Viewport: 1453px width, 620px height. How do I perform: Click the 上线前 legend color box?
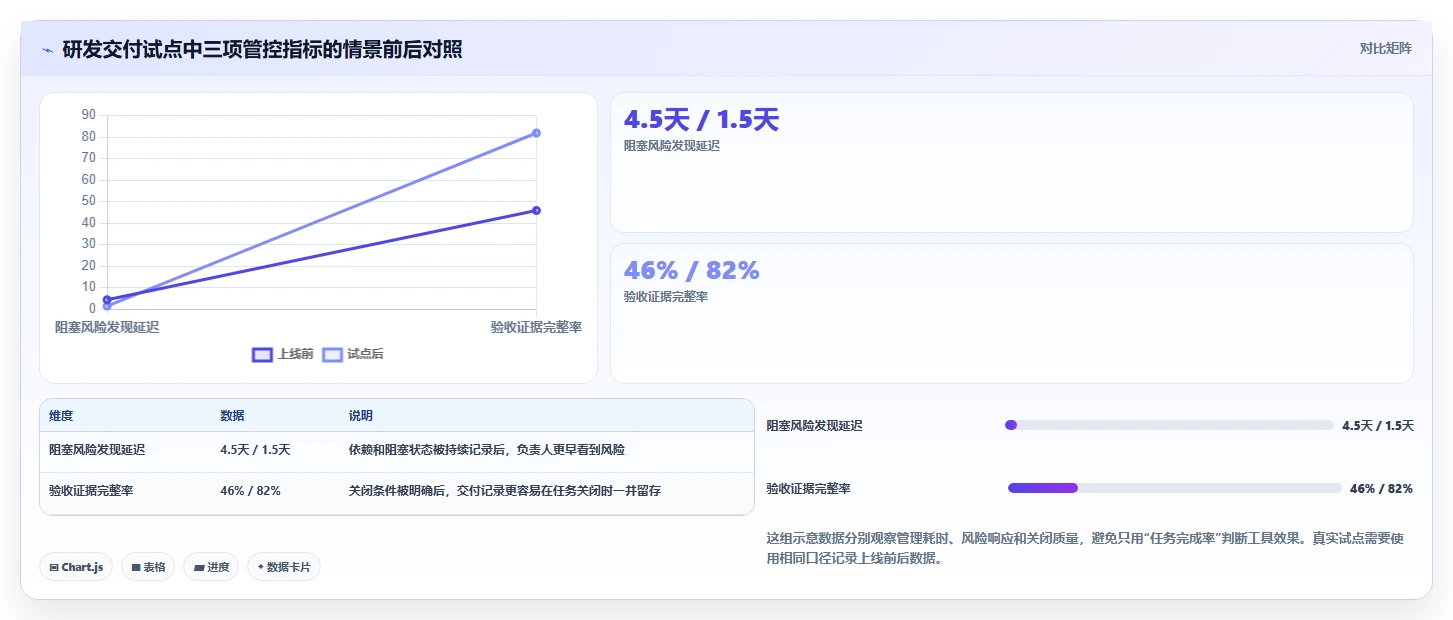(x=262, y=354)
